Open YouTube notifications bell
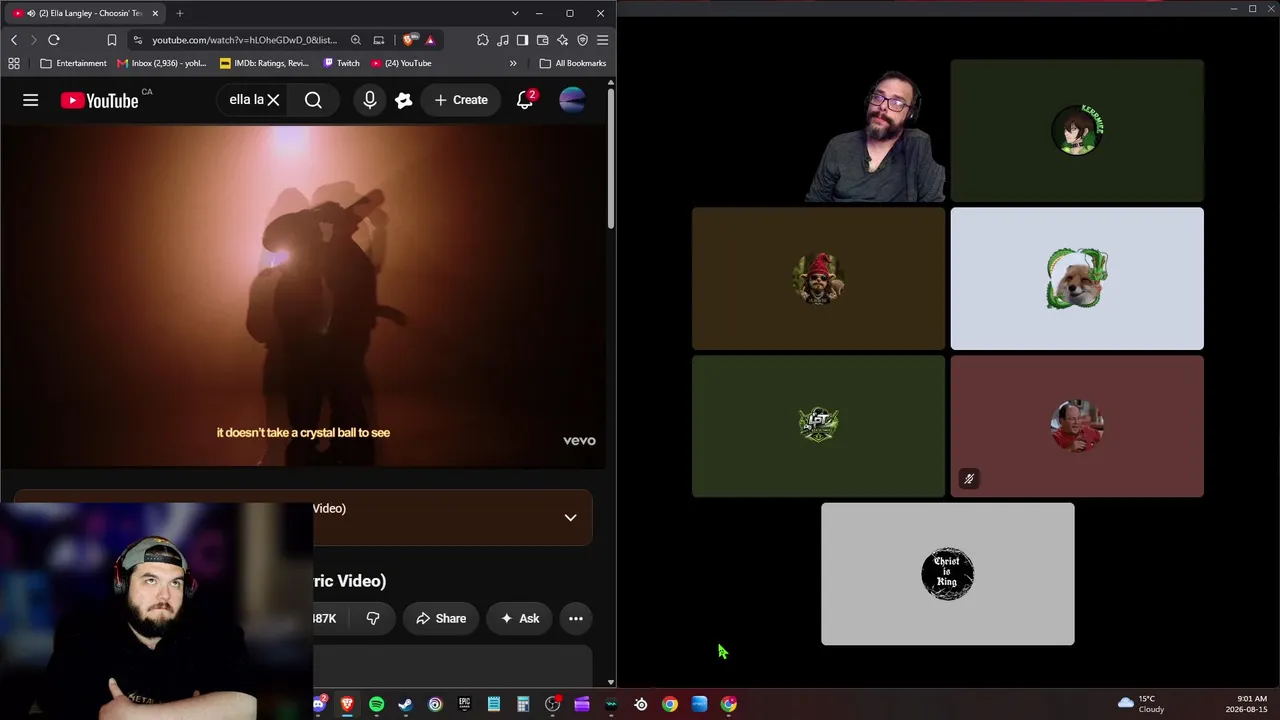This screenshot has height=720, width=1280. click(525, 100)
